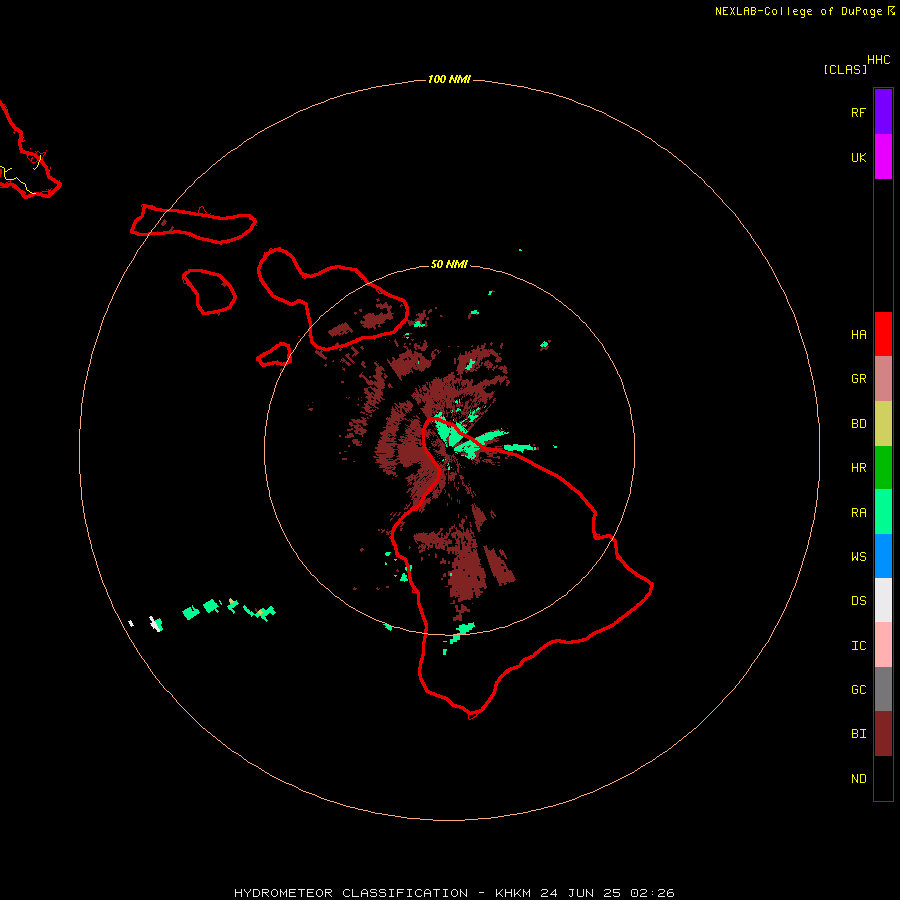Click the UK legend label
Viewport: 900px width, 900px height.
858,157
